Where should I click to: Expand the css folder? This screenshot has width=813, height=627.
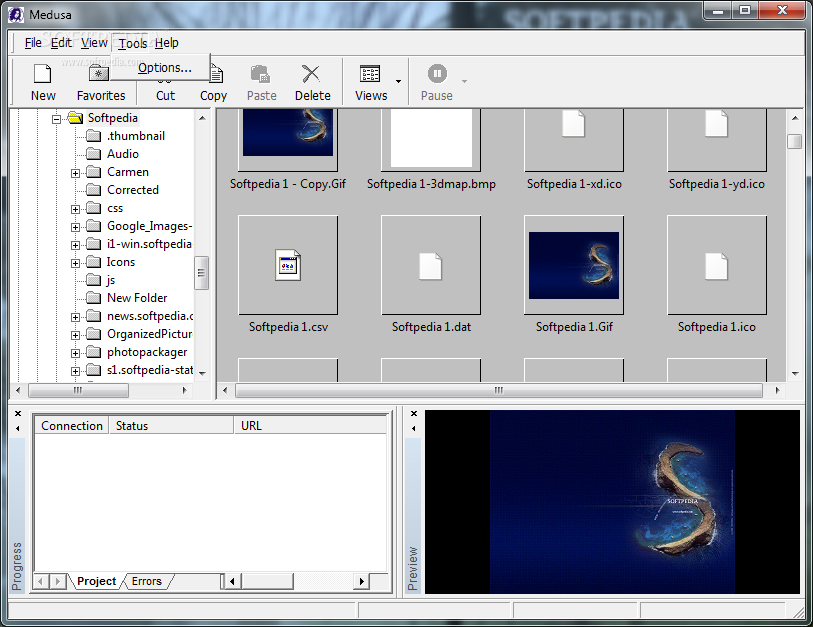pyautogui.click(x=76, y=209)
